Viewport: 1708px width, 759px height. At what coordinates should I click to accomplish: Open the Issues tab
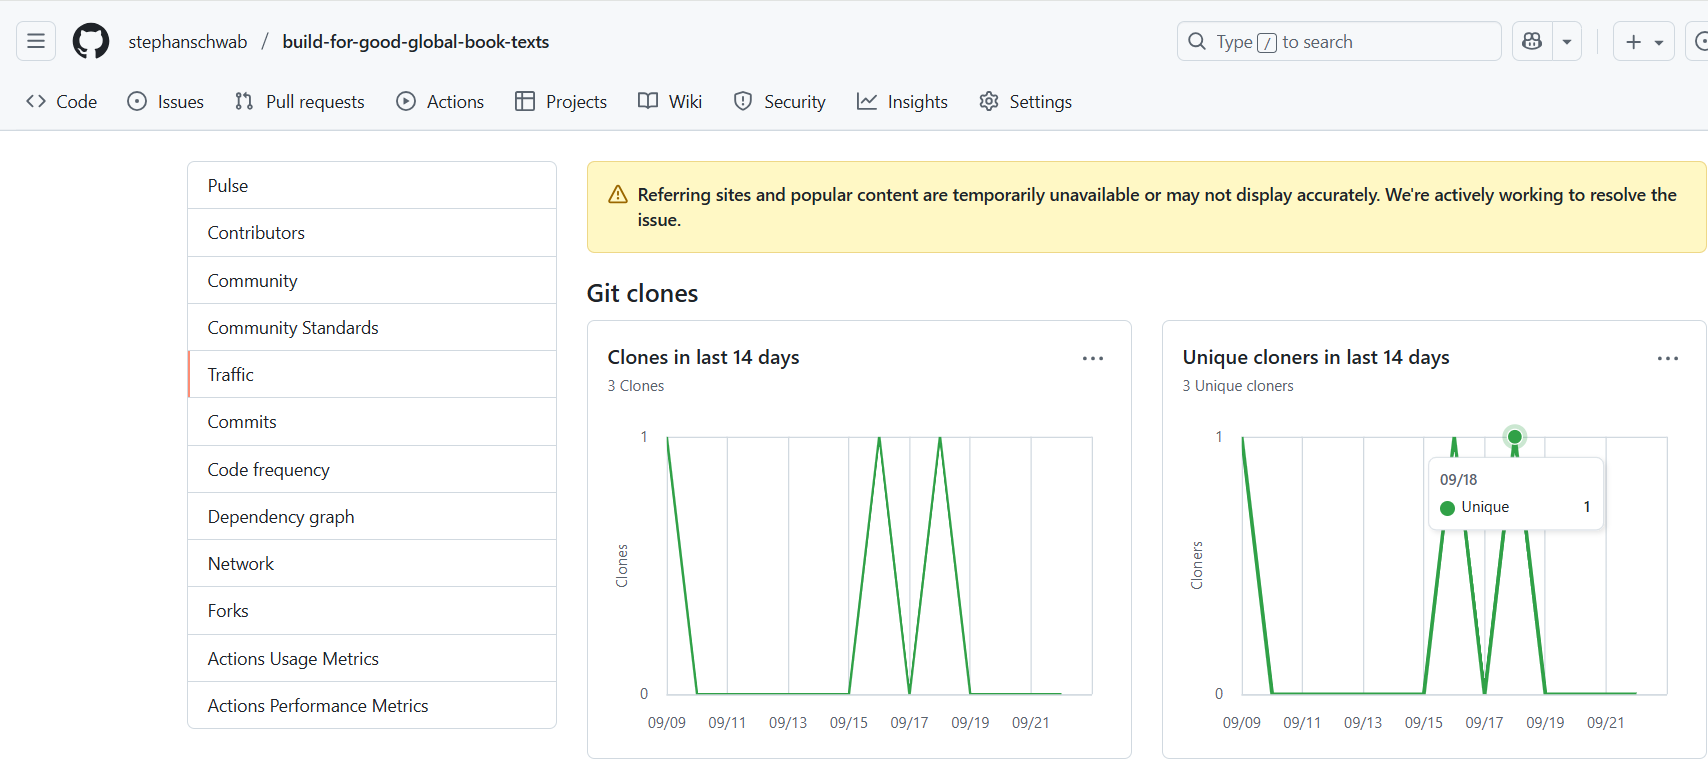click(166, 101)
